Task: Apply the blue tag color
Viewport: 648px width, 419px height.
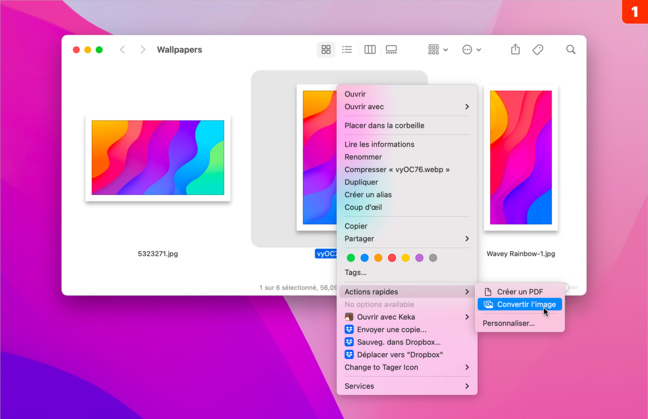Action: click(x=364, y=258)
